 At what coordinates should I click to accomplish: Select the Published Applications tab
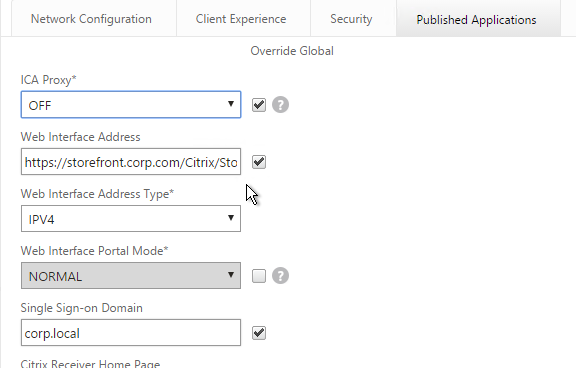point(476,19)
